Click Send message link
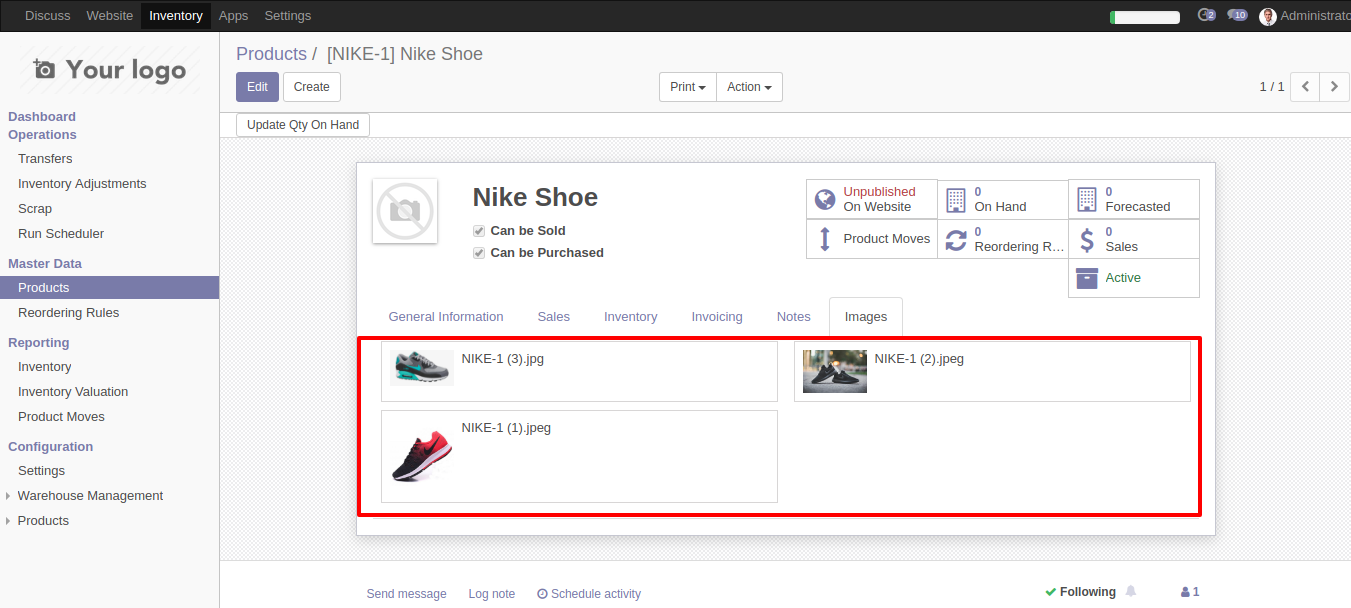 click(406, 594)
